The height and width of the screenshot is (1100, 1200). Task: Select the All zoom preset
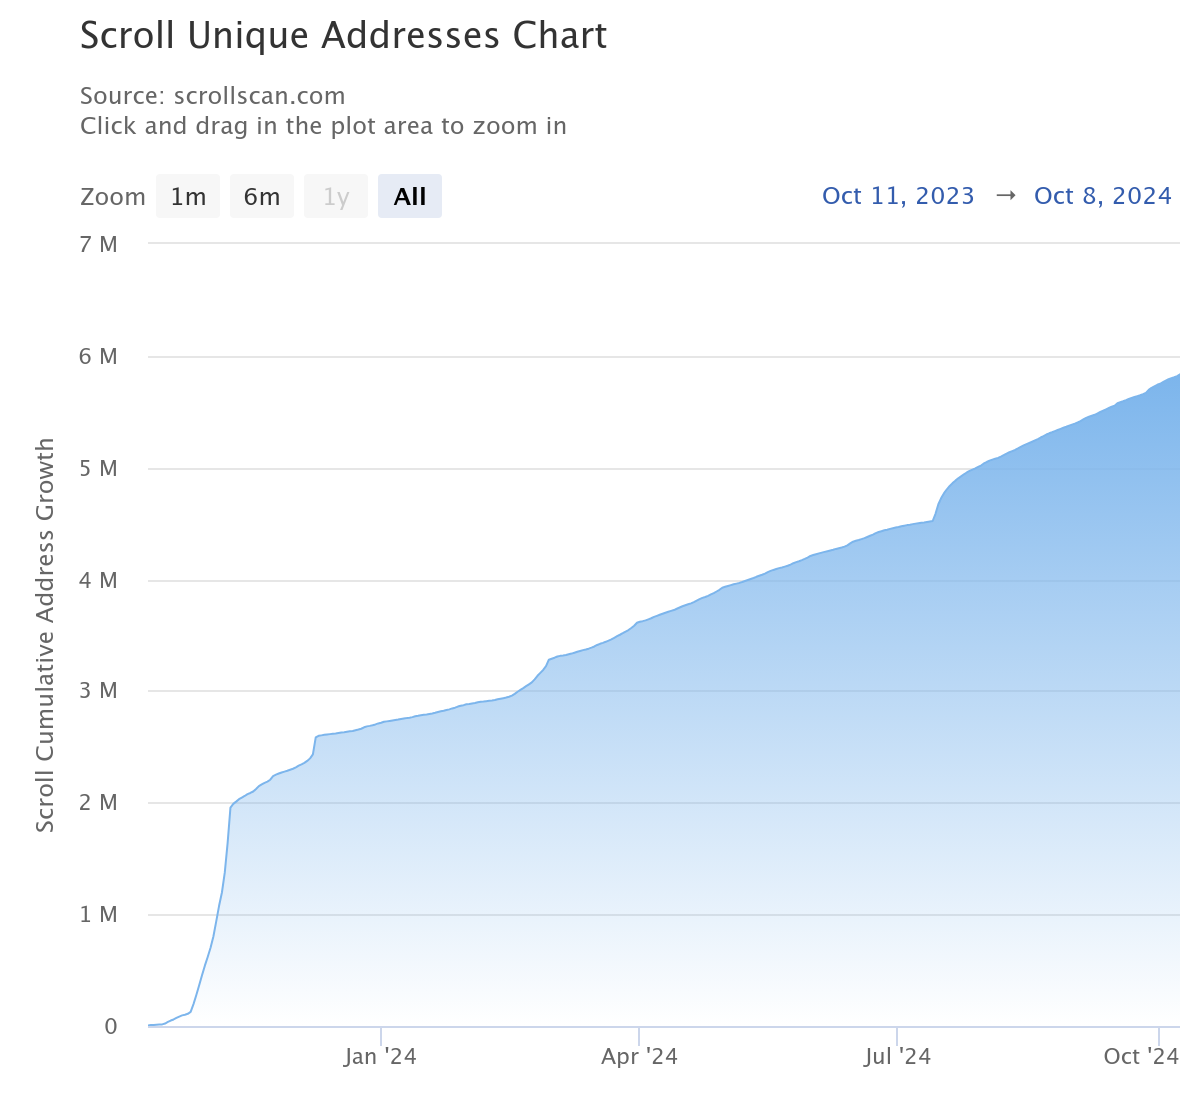tap(409, 196)
